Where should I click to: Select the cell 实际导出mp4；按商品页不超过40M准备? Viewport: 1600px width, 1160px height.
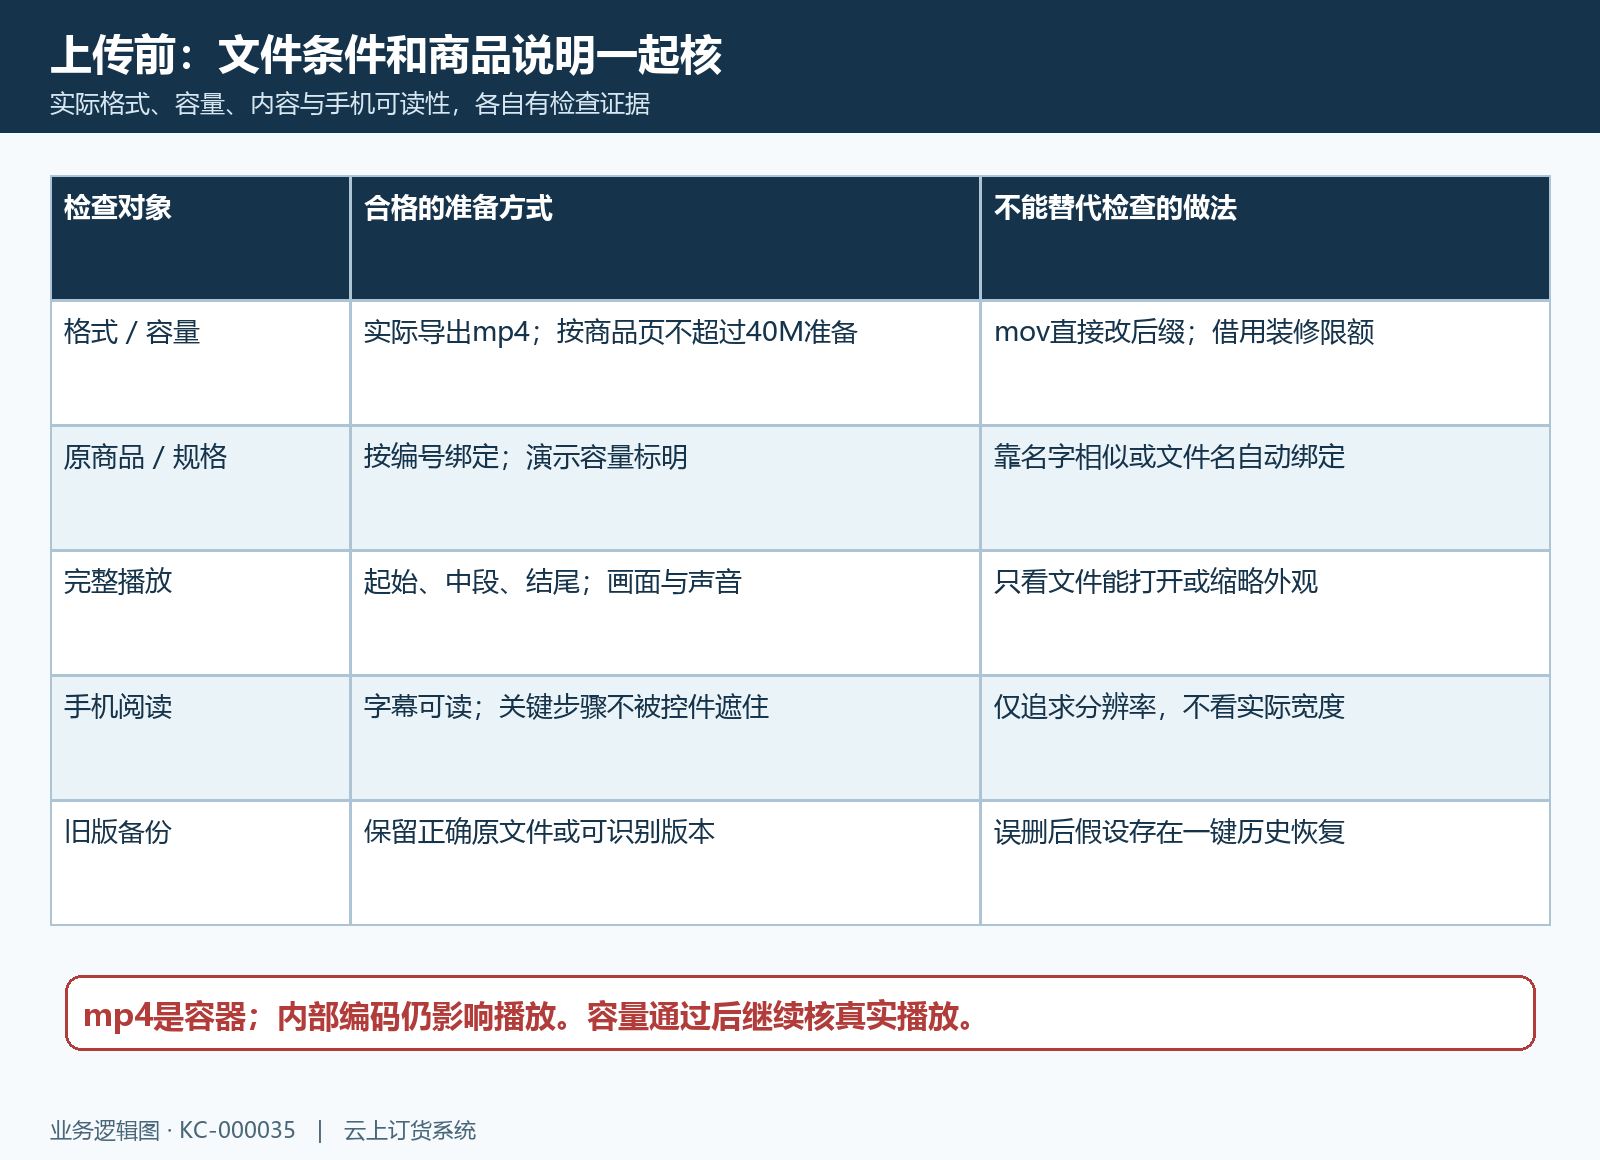pyautogui.click(x=665, y=363)
